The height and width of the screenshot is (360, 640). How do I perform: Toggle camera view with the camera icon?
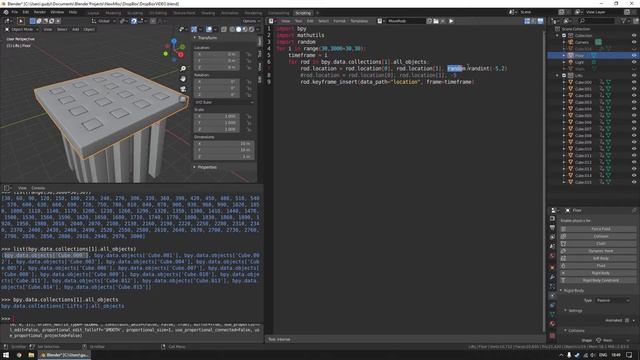183,89
